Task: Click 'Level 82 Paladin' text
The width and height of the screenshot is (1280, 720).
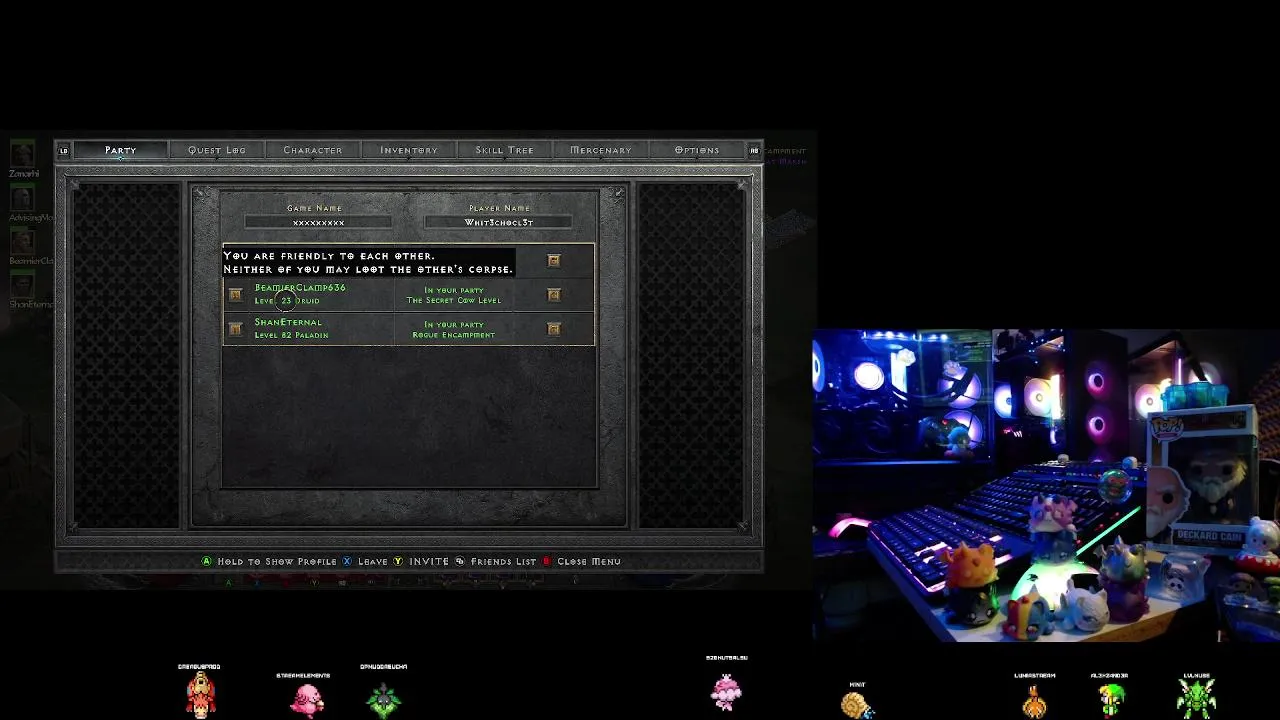Action: click(291, 335)
